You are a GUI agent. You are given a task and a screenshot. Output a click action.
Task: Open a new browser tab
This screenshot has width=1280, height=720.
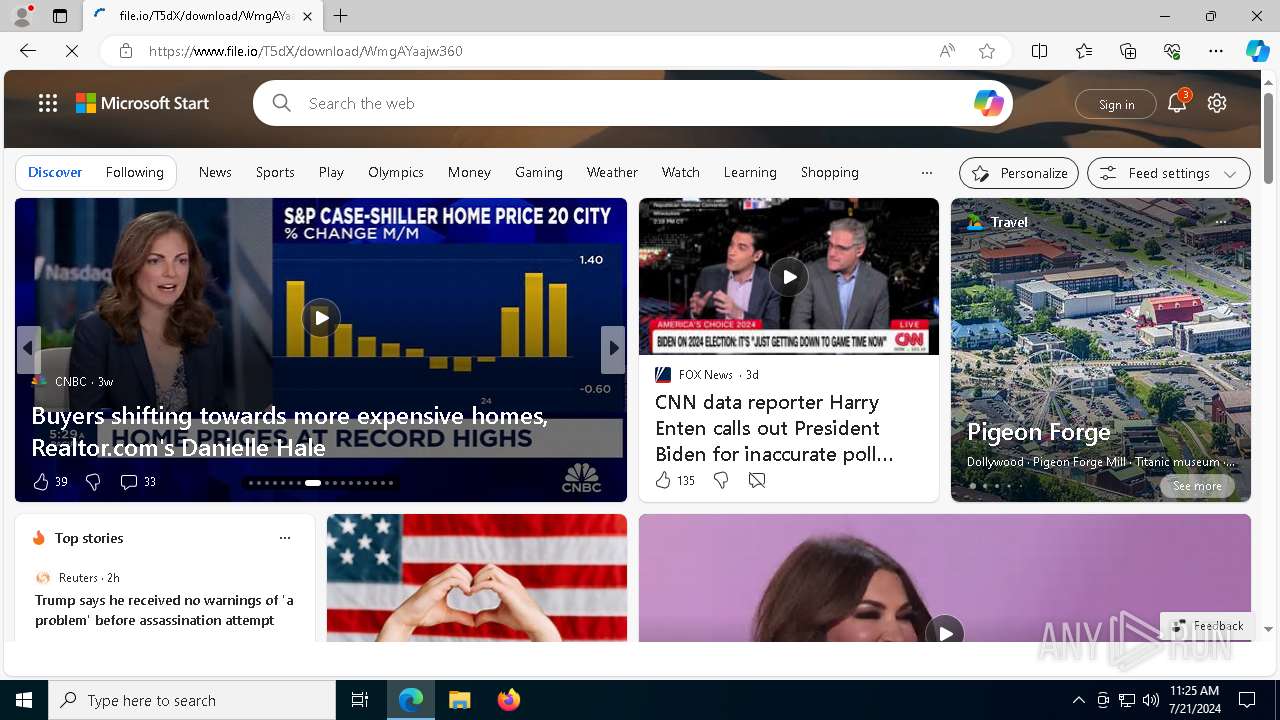pos(341,16)
